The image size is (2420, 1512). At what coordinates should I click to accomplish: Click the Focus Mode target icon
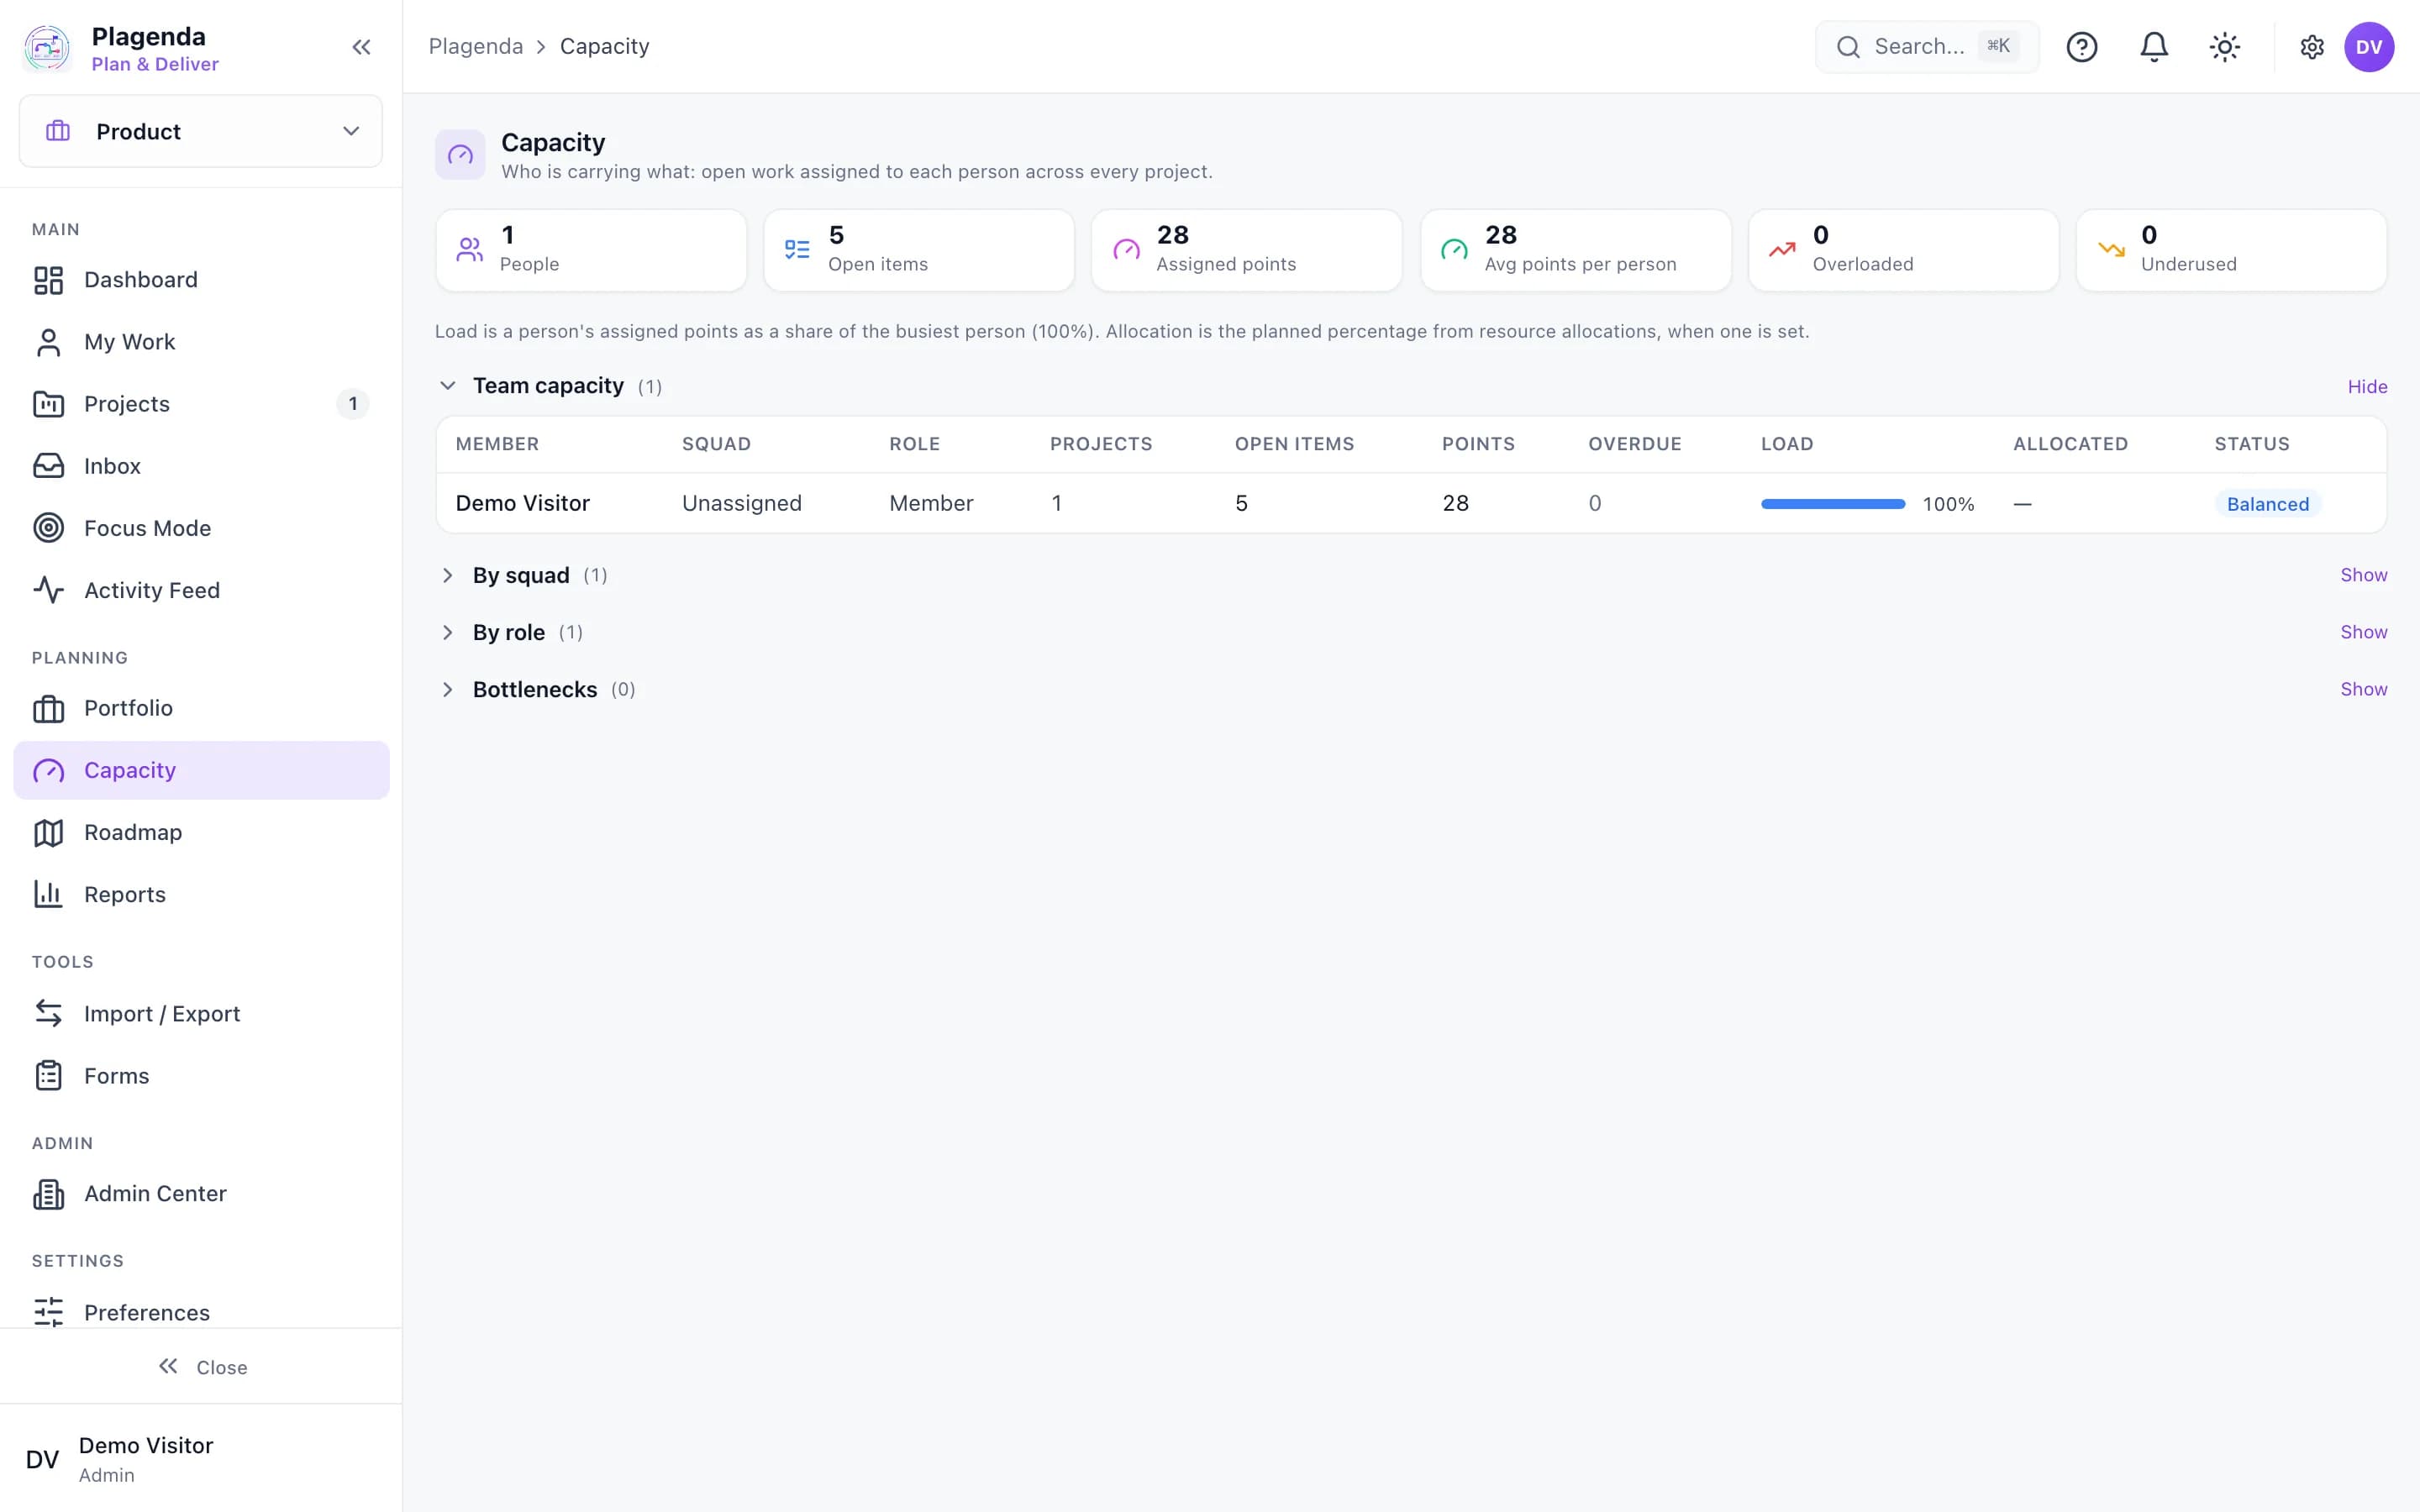click(x=48, y=528)
